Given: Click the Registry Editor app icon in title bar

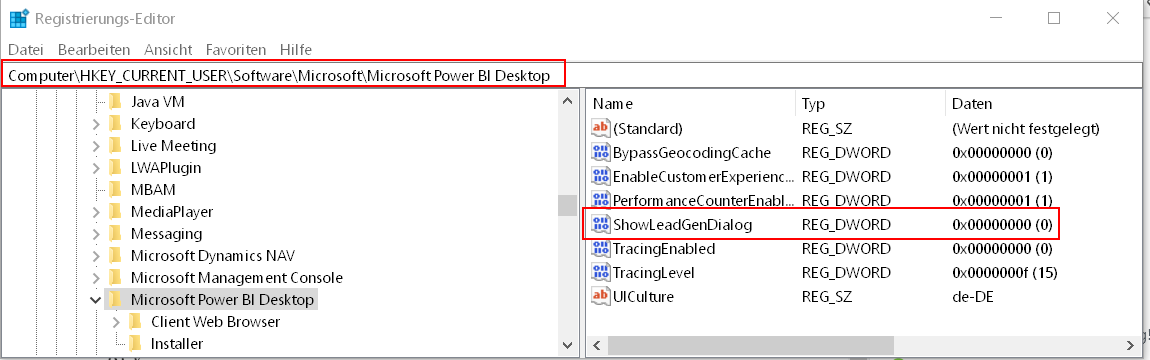Looking at the screenshot, I should [18, 18].
